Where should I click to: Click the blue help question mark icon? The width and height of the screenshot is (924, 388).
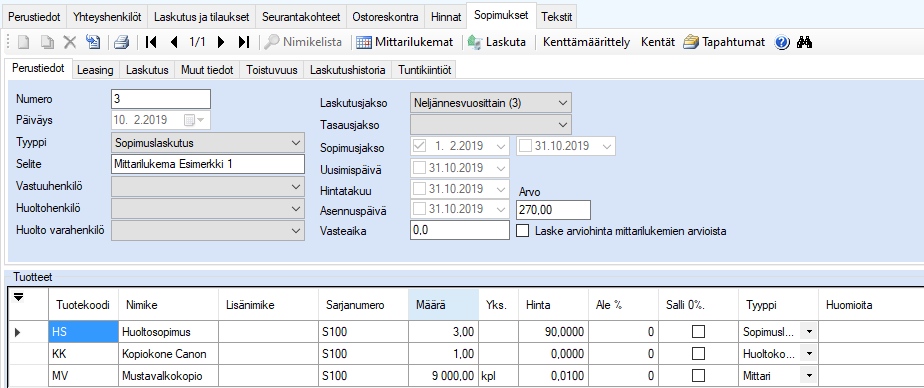(x=782, y=42)
